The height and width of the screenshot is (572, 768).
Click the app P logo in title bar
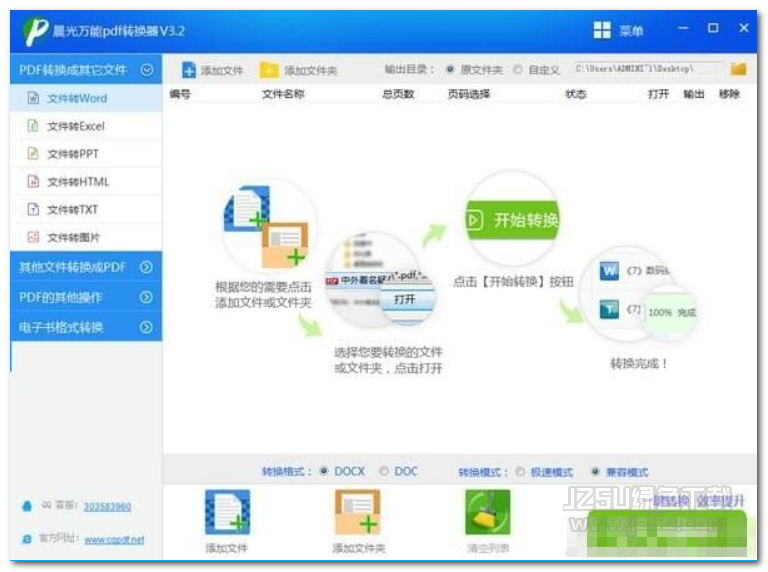point(36,31)
